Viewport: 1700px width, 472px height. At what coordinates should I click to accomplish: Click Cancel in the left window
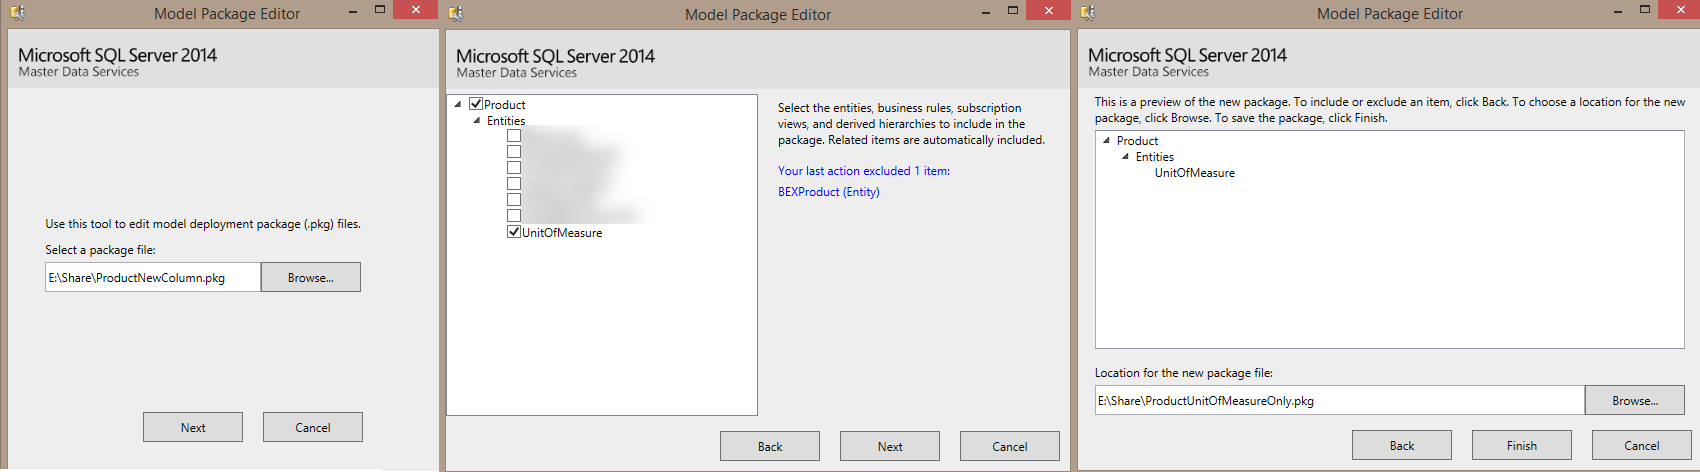pos(313,427)
